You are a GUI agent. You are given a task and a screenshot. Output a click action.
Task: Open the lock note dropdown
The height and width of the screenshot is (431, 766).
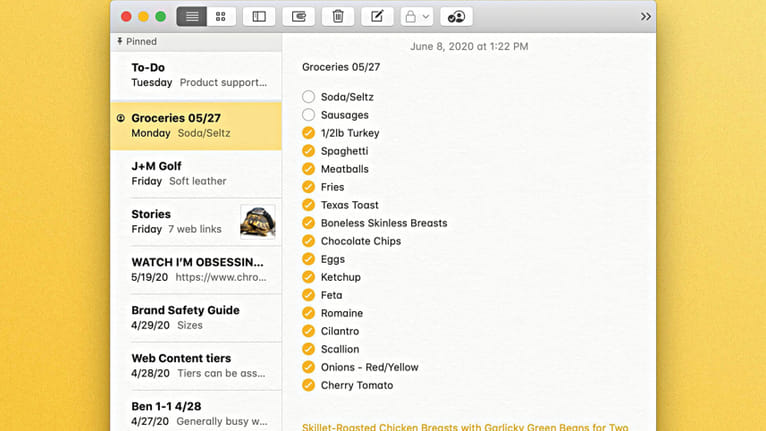[x=416, y=17]
